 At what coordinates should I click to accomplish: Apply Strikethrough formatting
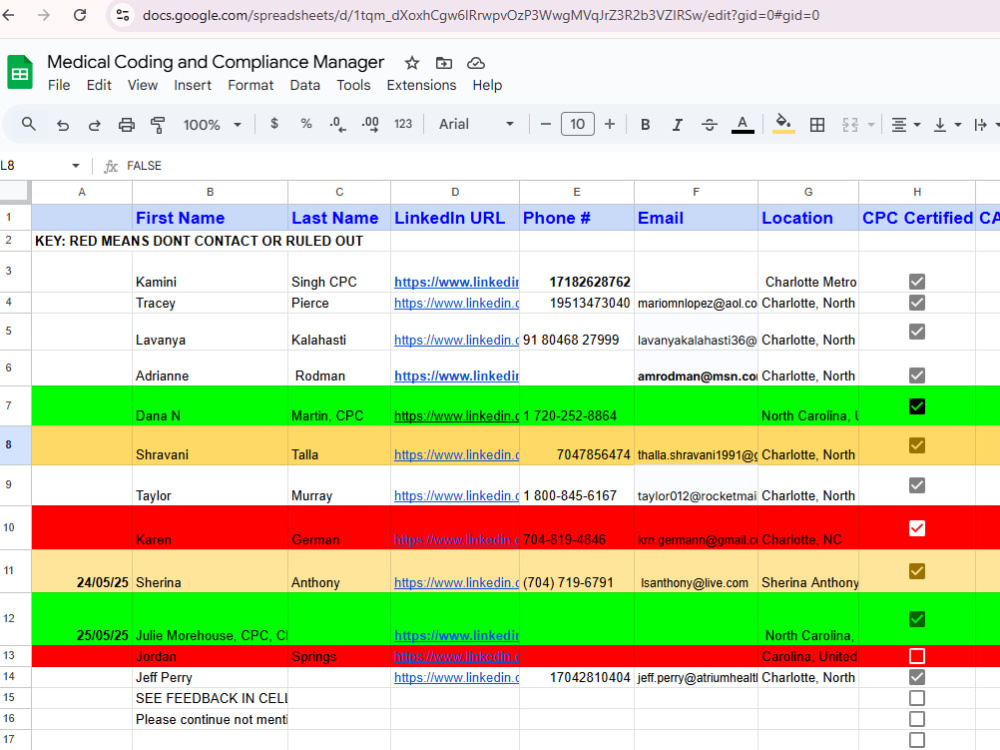pos(709,124)
